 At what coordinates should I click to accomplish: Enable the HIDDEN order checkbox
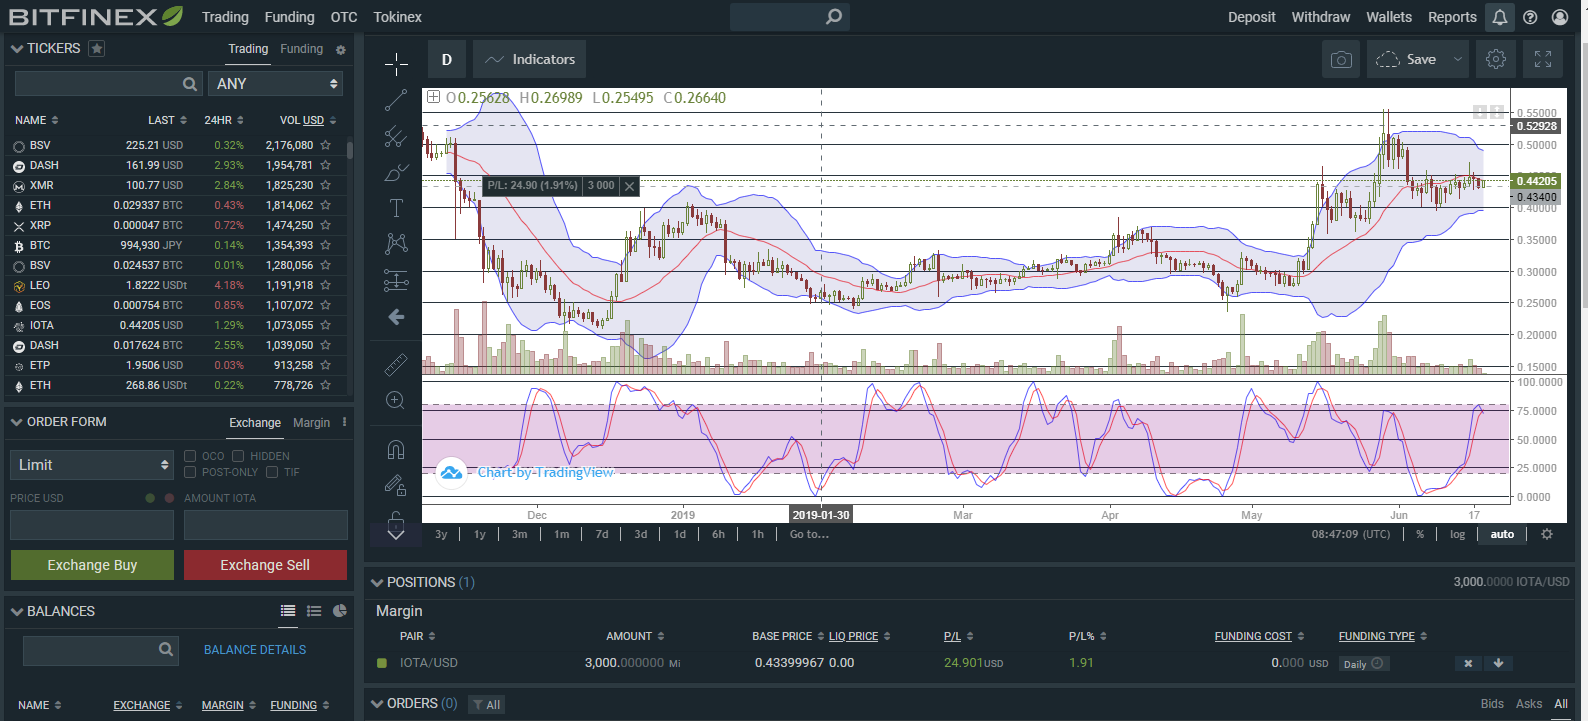(238, 456)
